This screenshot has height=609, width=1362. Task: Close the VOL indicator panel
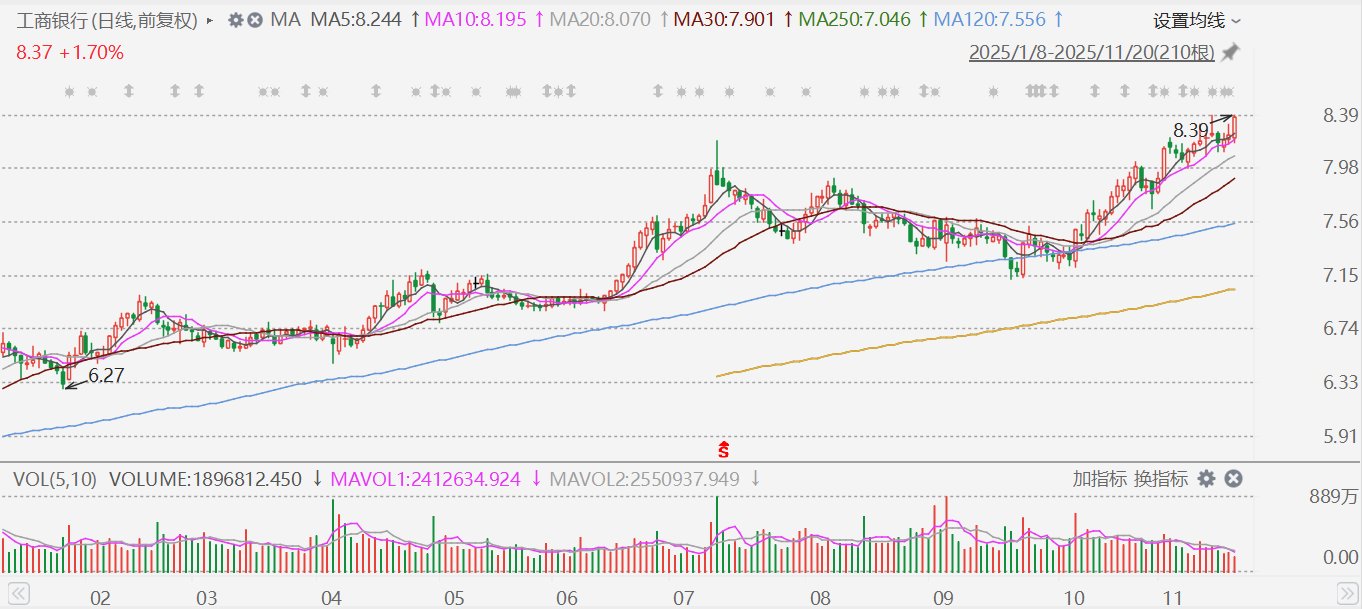pos(1233,479)
